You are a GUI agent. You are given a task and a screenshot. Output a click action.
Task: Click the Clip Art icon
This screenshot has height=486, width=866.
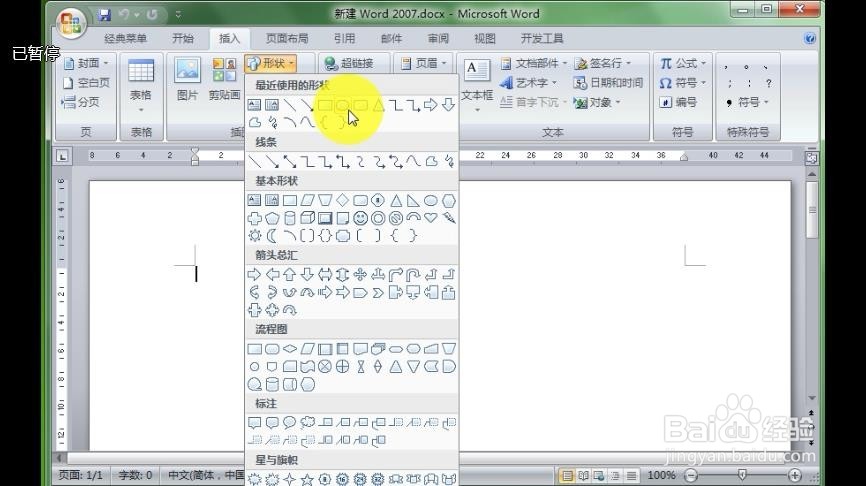click(x=224, y=80)
